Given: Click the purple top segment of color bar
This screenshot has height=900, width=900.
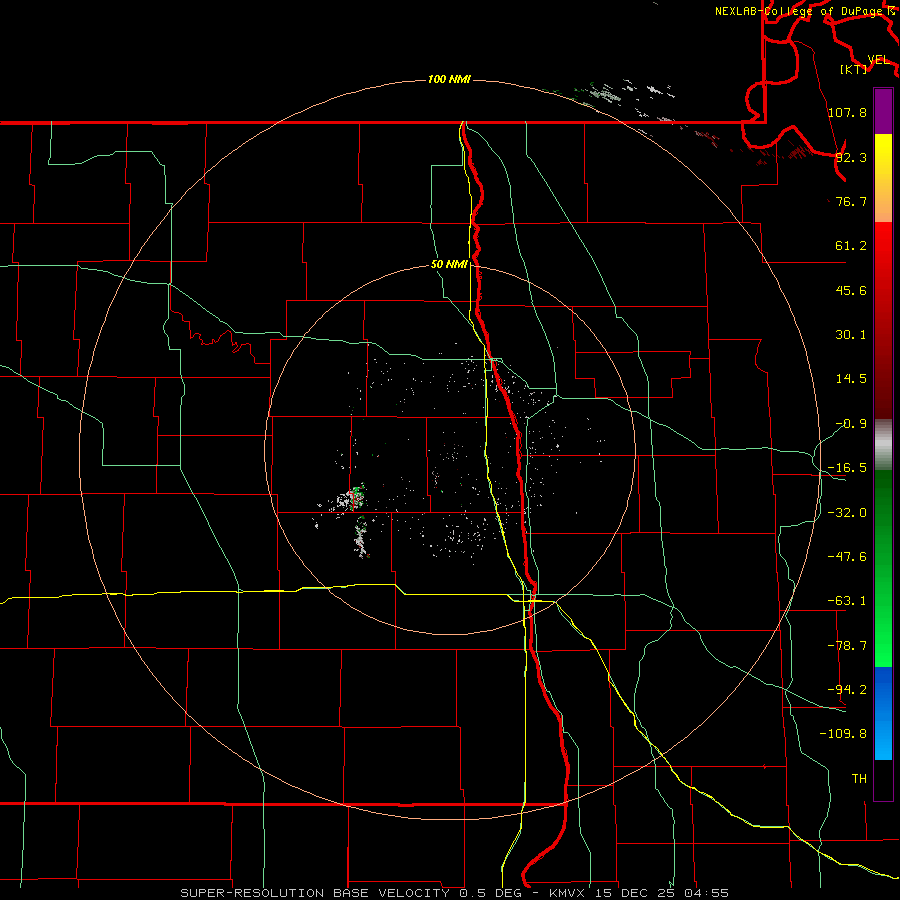Looking at the screenshot, I should (883, 111).
